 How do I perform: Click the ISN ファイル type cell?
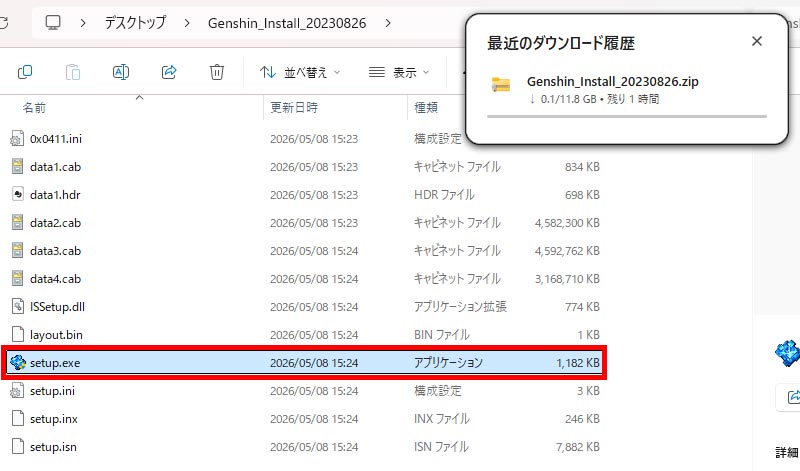(441, 447)
